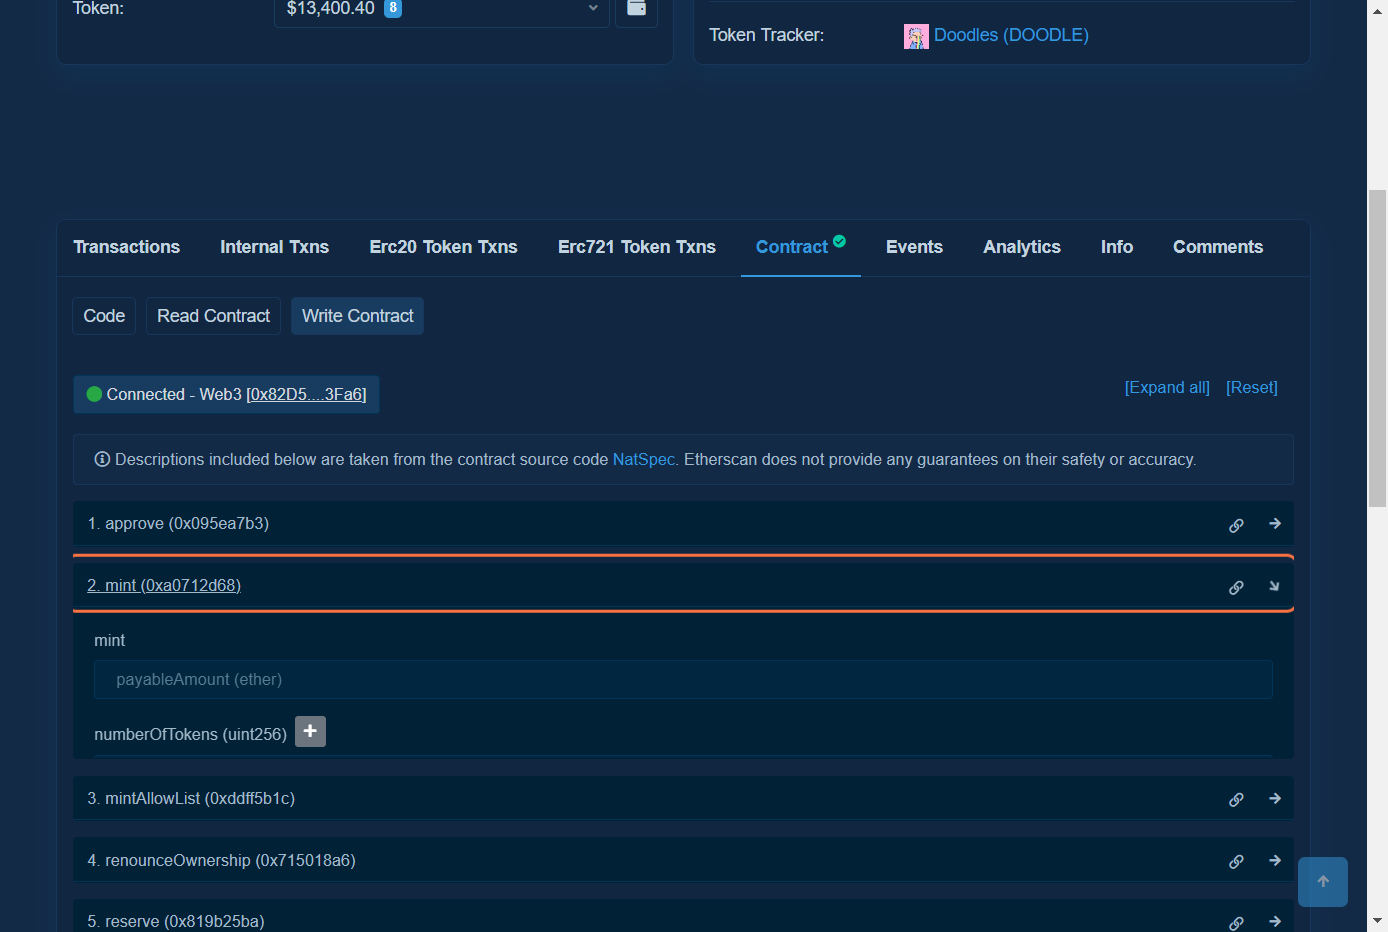Select the Events tab
Viewport: 1388px width, 932px height.
(x=914, y=247)
